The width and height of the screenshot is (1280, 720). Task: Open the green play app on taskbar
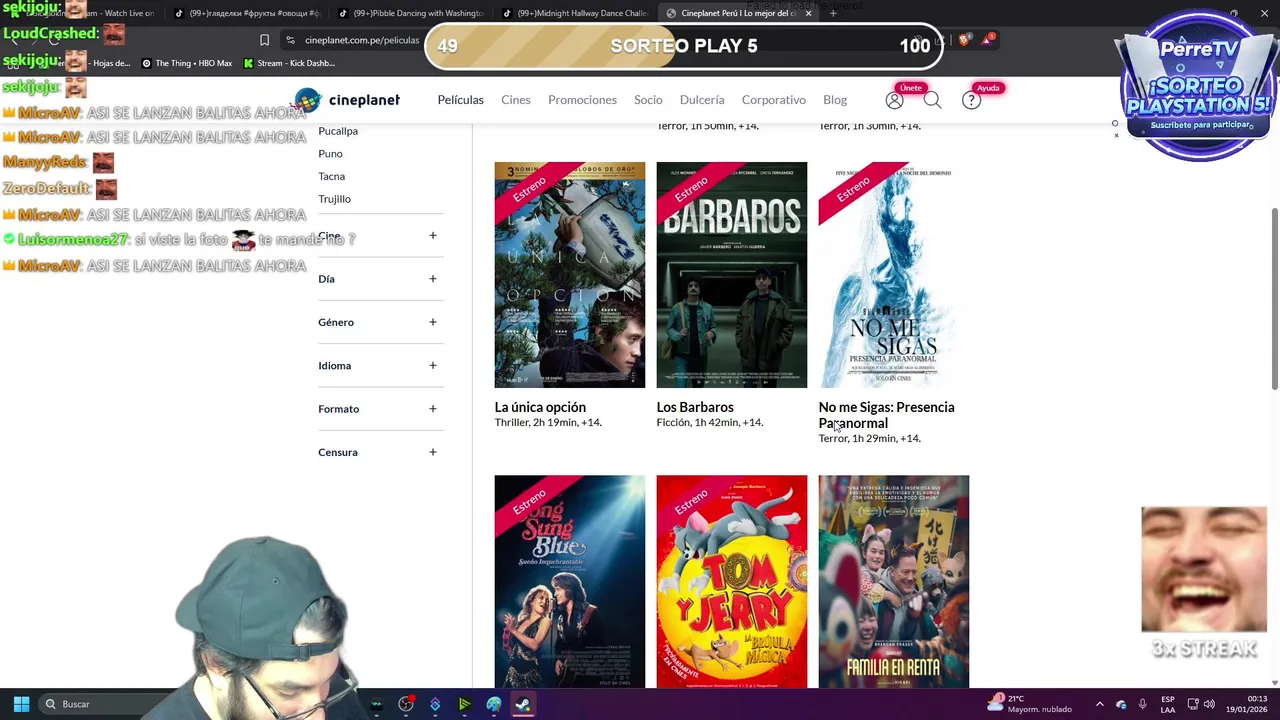465,704
